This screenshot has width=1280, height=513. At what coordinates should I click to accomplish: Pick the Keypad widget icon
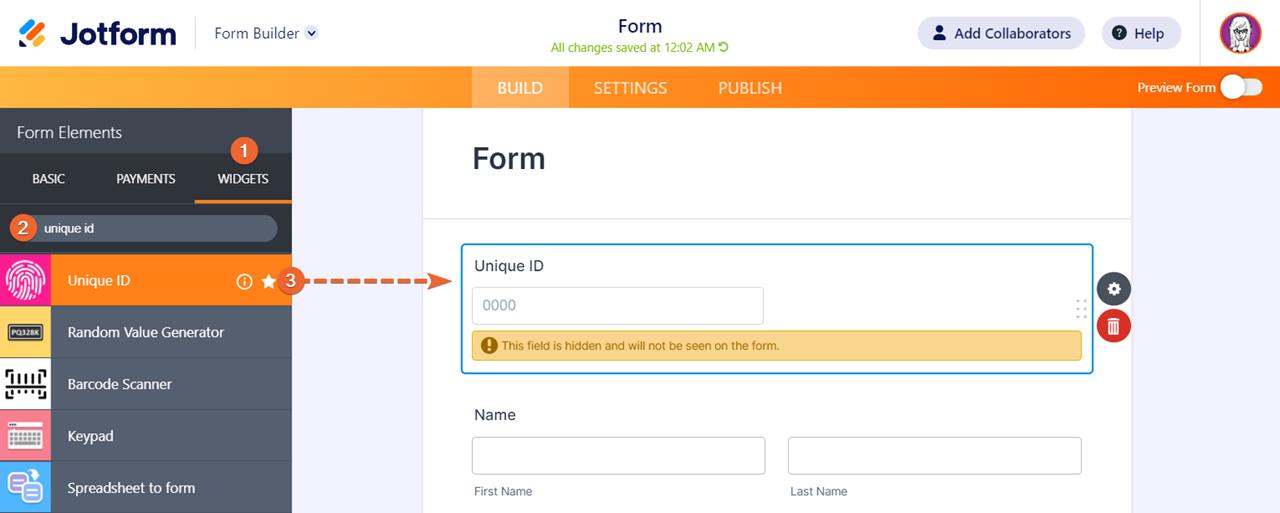tap(25, 437)
